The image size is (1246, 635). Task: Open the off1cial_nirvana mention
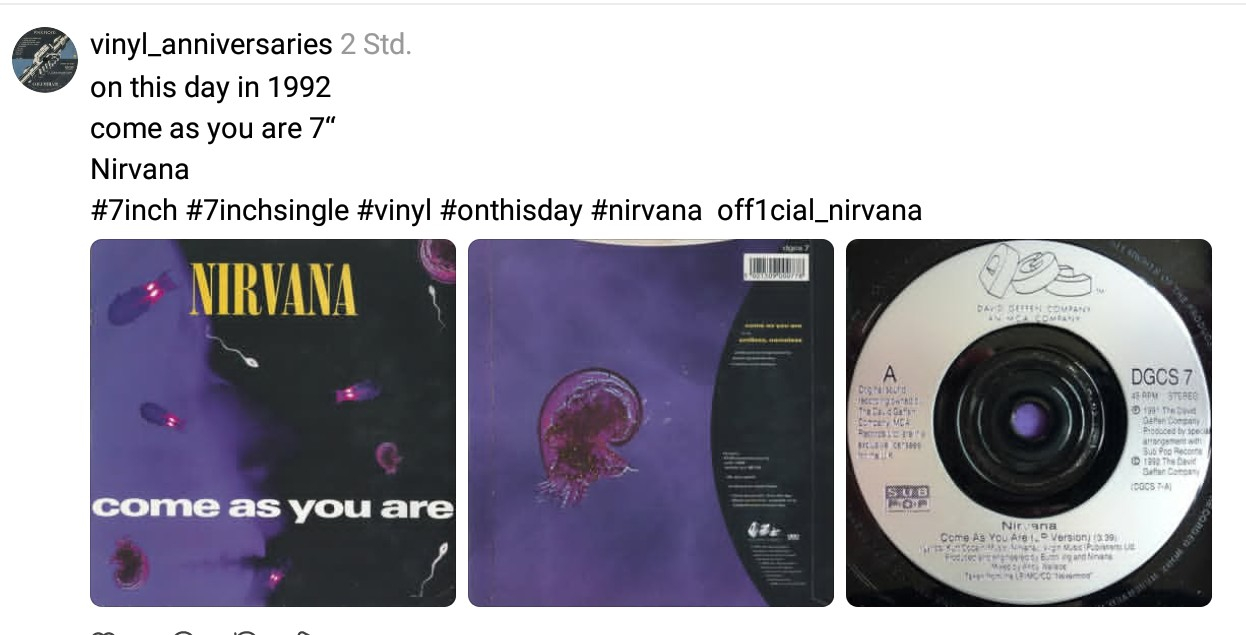pos(819,211)
